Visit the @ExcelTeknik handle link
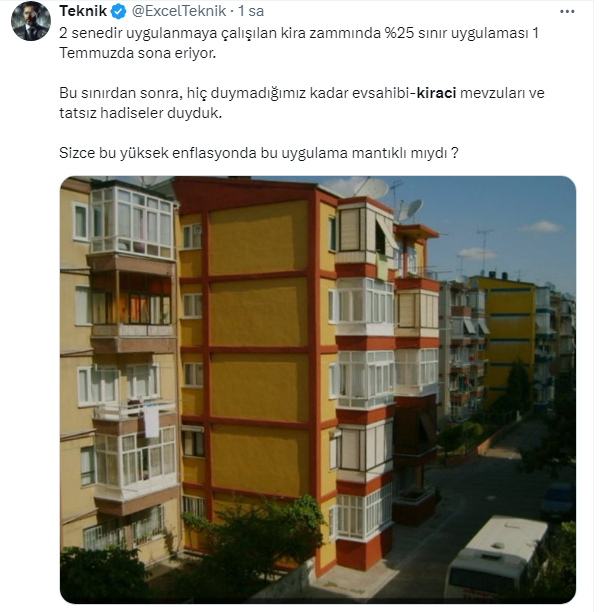 179,11
